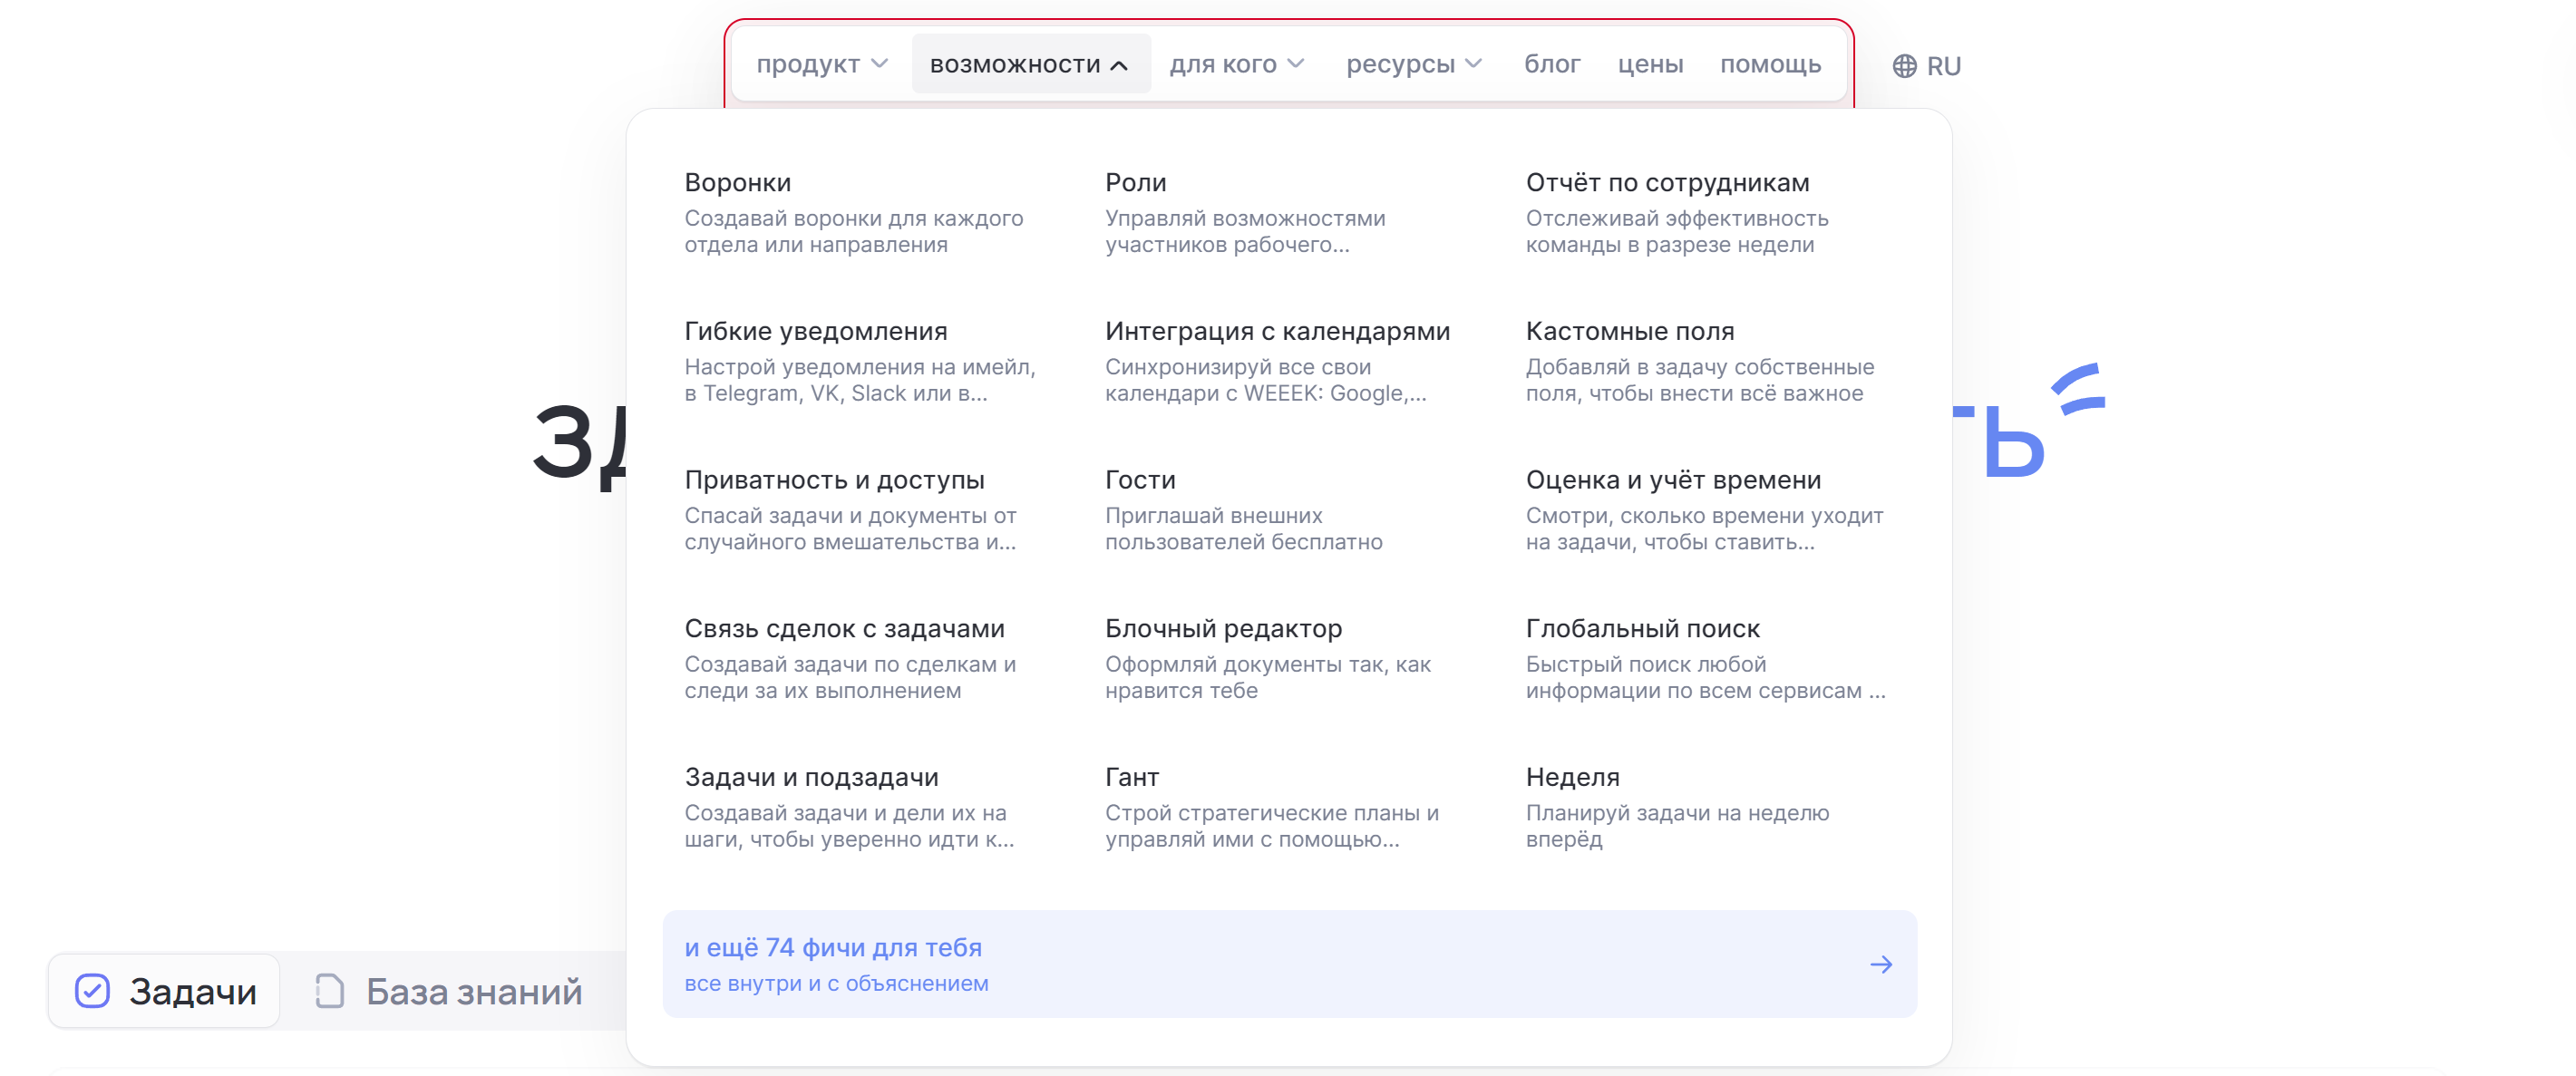This screenshot has height=1076, width=2576.
Task: Open the Глобальный поиск feature
Action: point(1643,628)
